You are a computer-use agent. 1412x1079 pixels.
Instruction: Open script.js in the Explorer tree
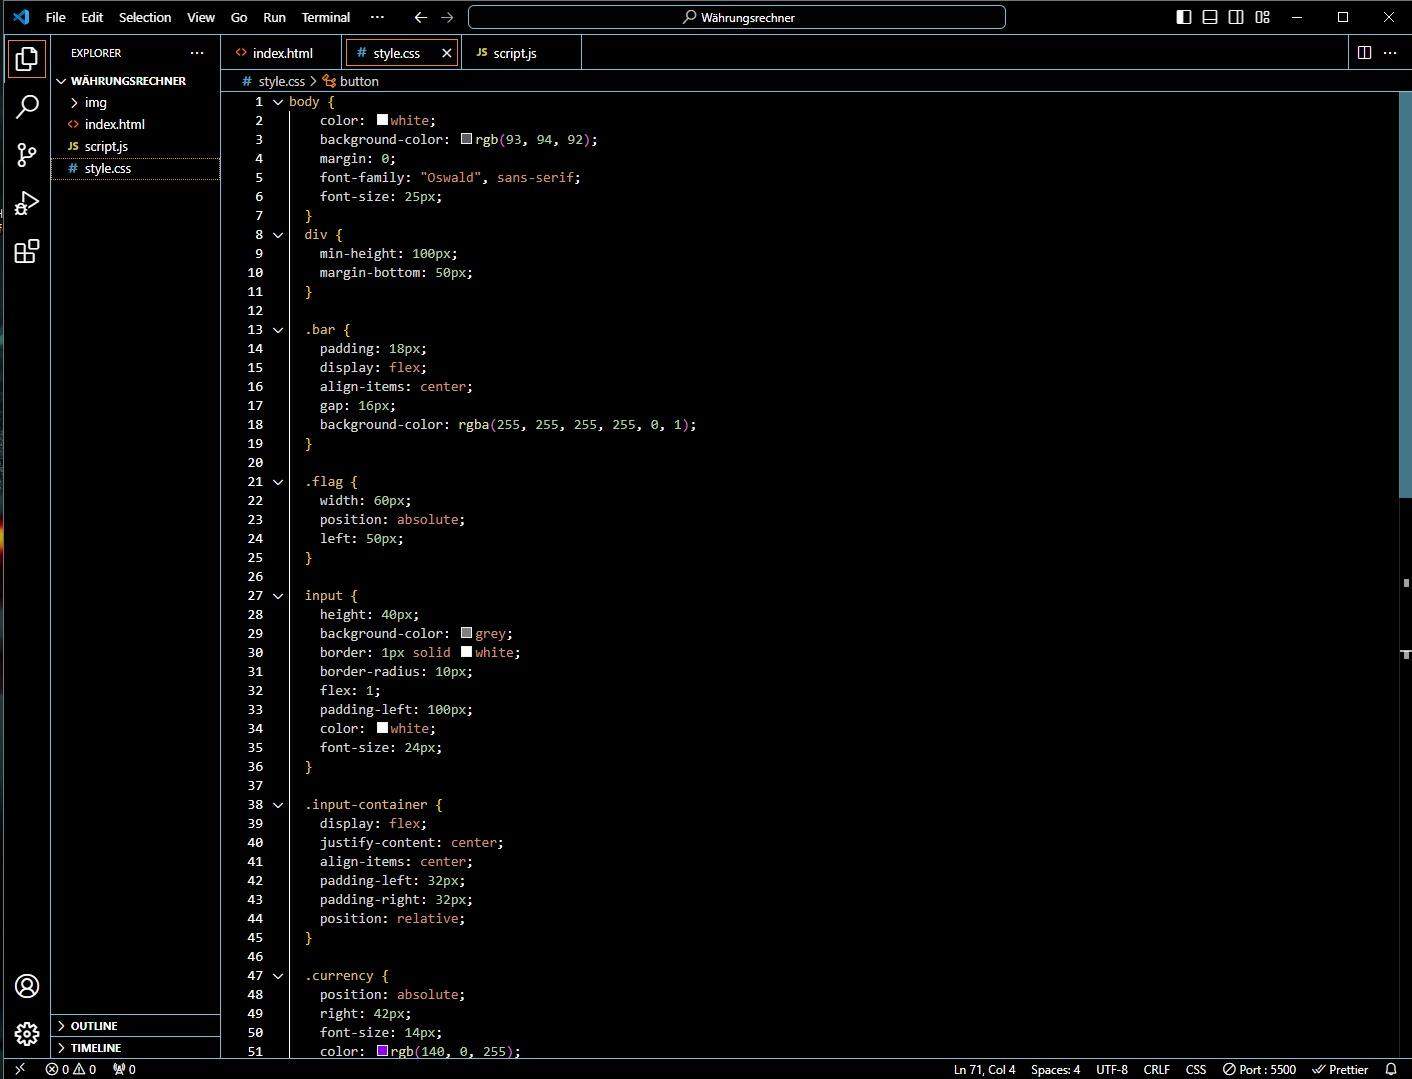point(106,146)
